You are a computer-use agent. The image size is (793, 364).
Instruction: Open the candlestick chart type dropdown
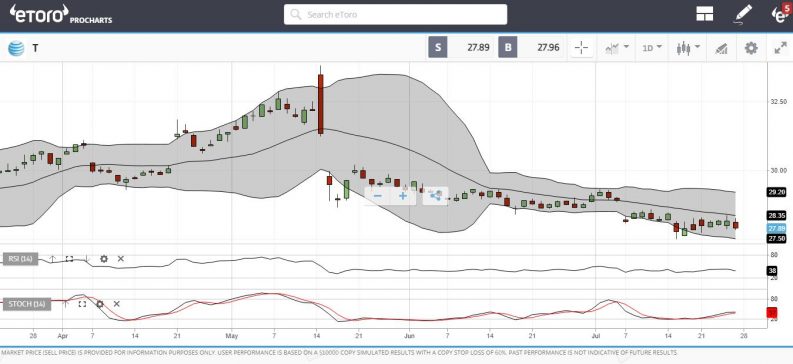(x=688, y=48)
